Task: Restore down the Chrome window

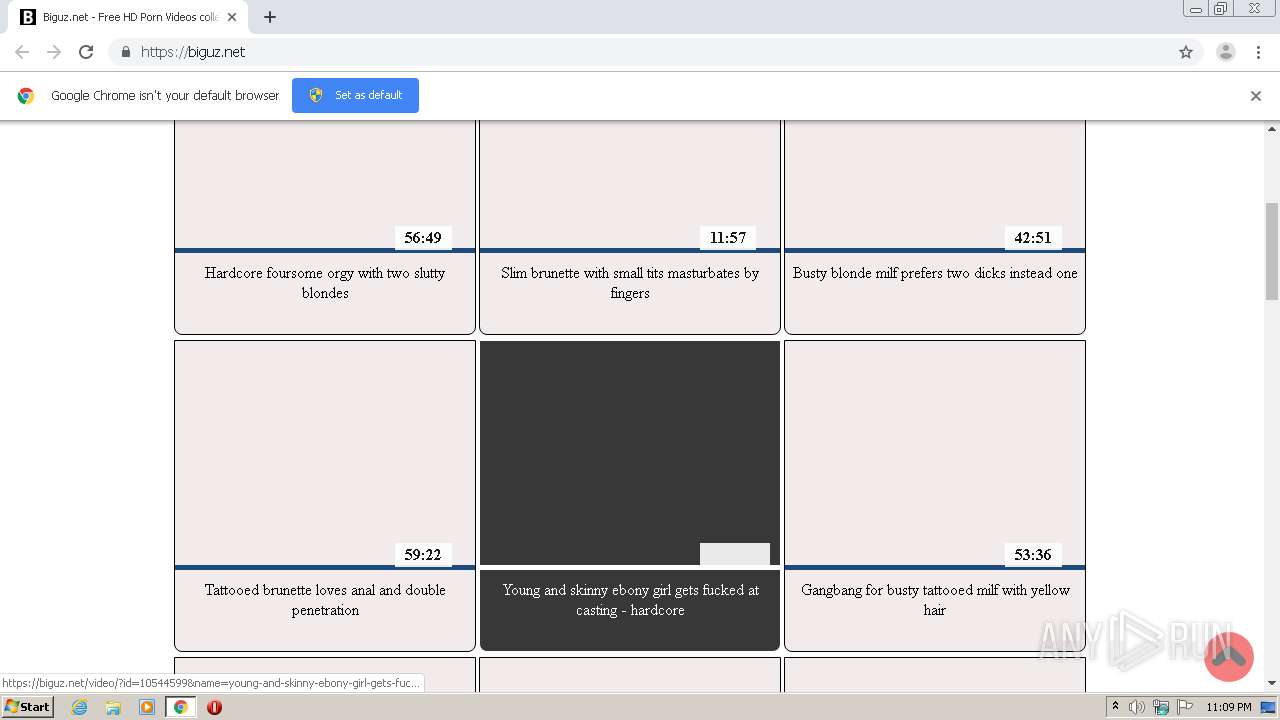Action: (1221, 9)
